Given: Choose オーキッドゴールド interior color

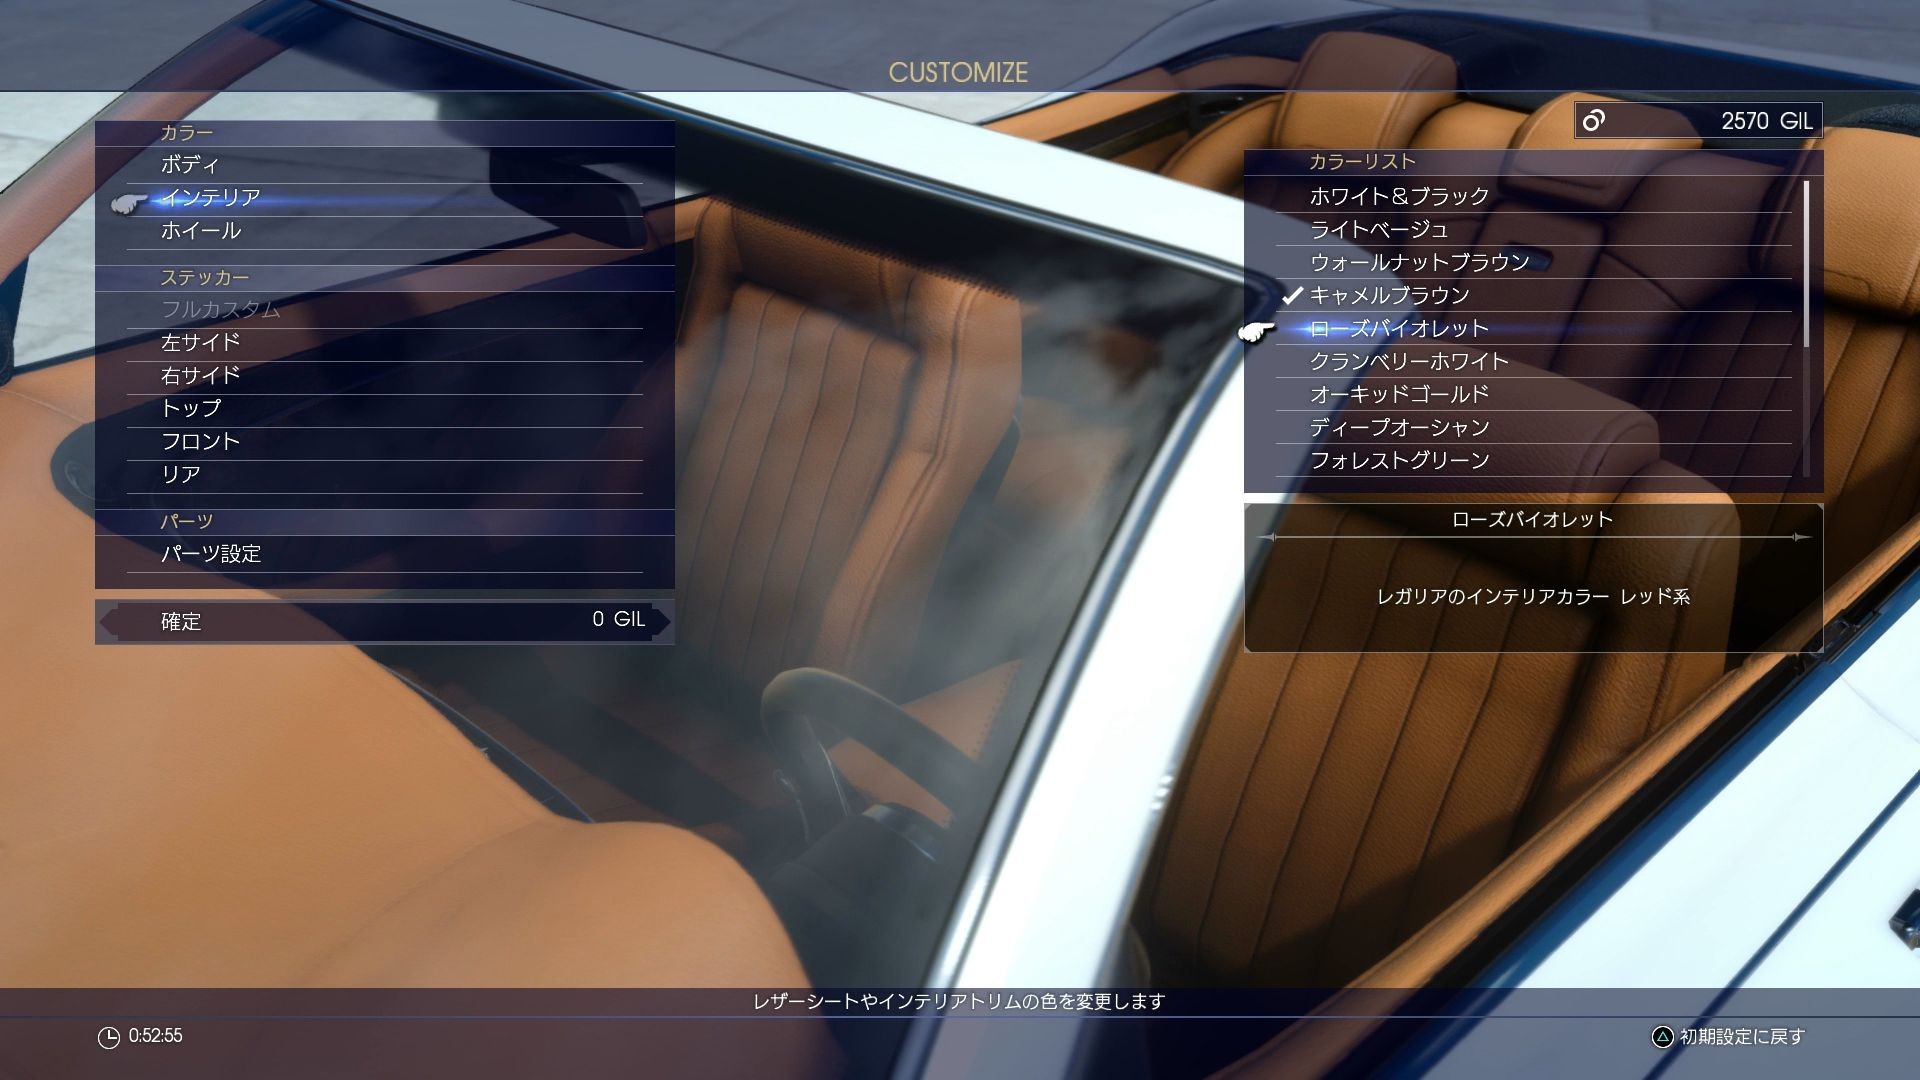Looking at the screenshot, I should (x=1533, y=394).
